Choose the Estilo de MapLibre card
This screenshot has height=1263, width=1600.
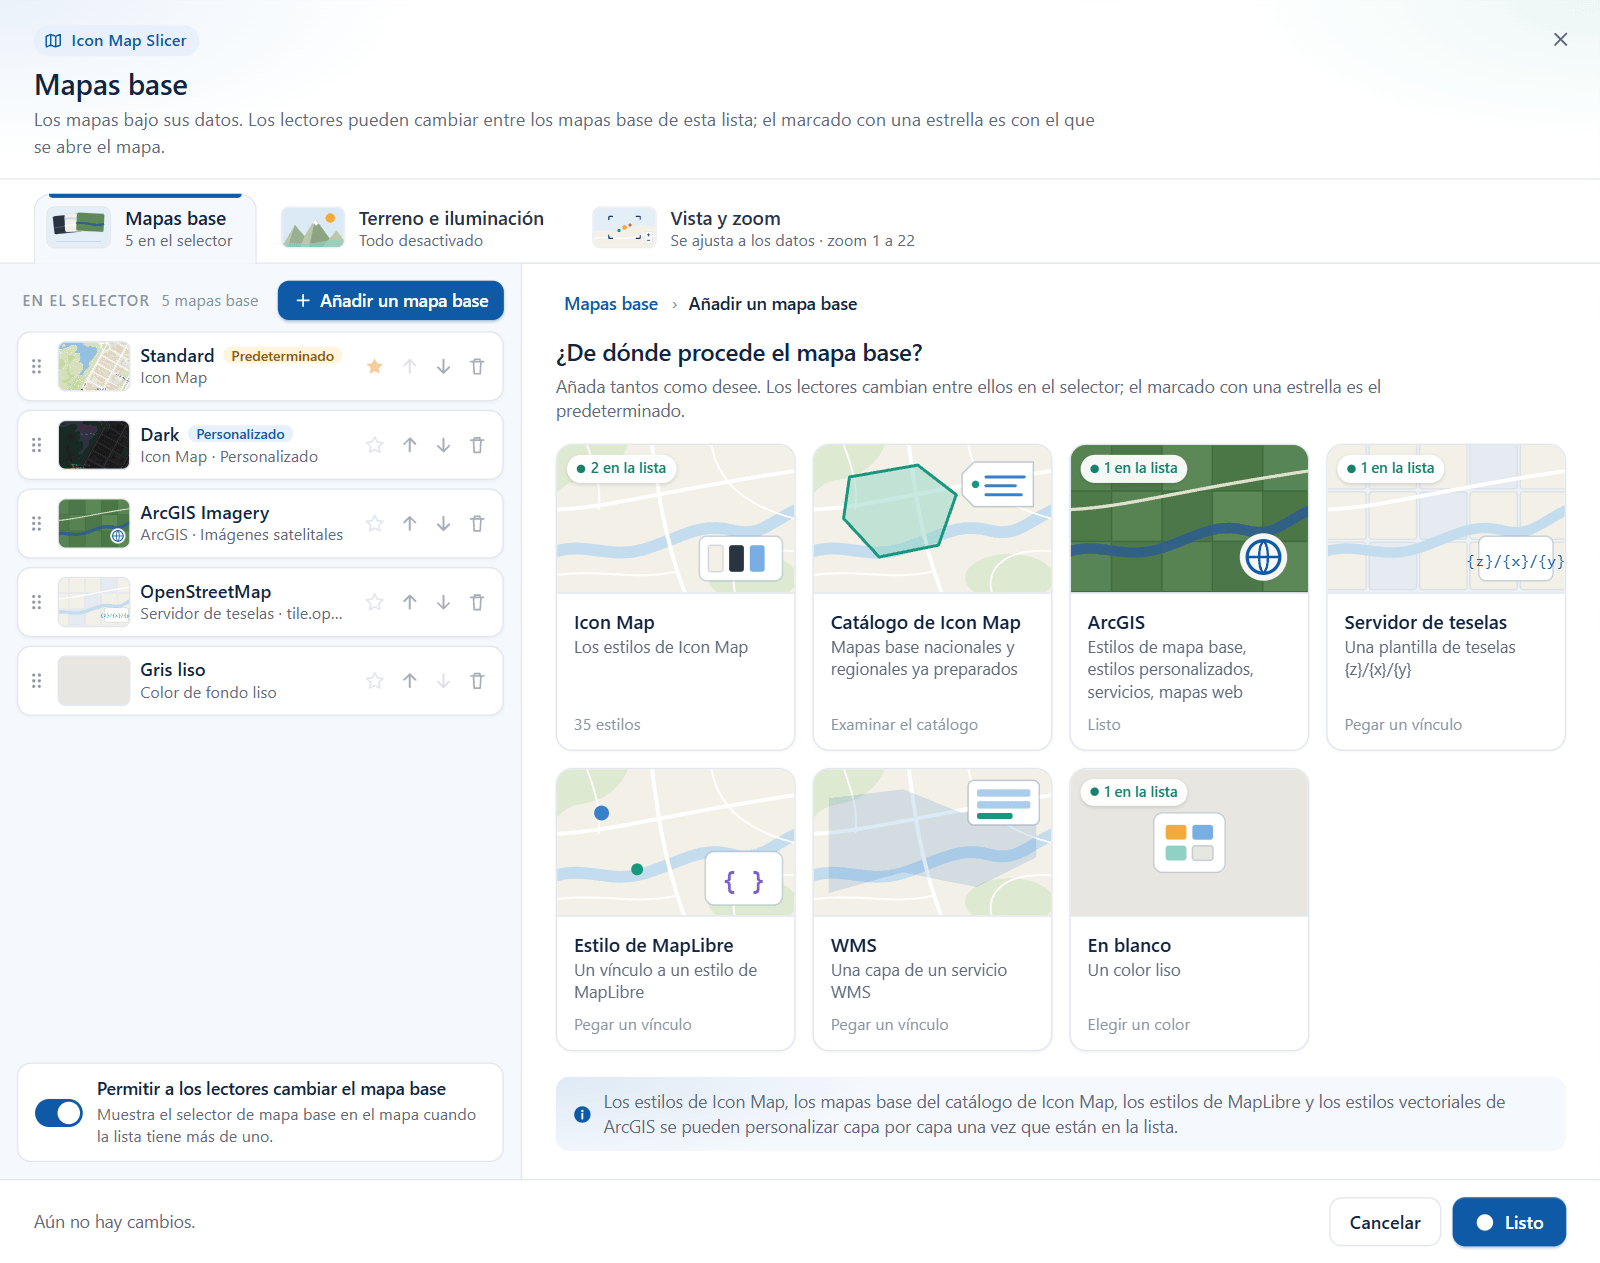676,909
